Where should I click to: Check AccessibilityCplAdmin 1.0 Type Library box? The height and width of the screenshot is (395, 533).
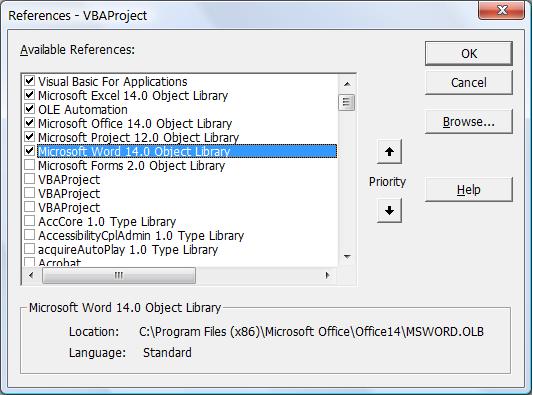coord(30,235)
